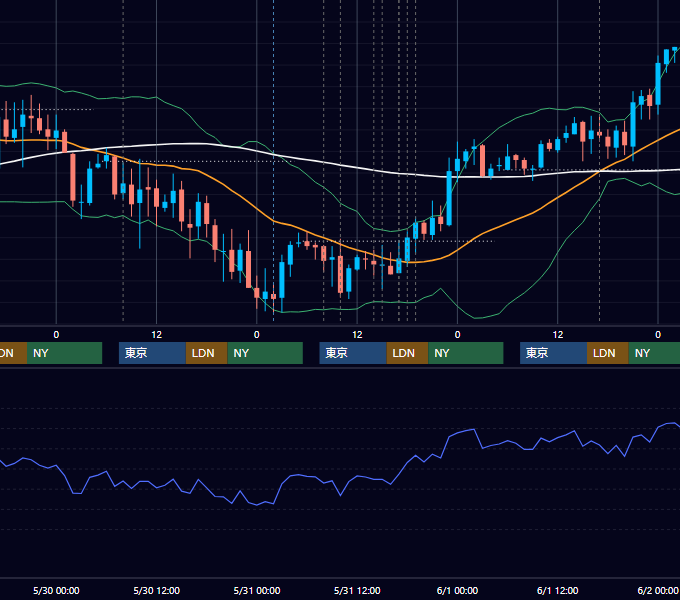680x600 pixels.
Task: Click the 6/1 00:00 time axis label
Action: click(457, 590)
